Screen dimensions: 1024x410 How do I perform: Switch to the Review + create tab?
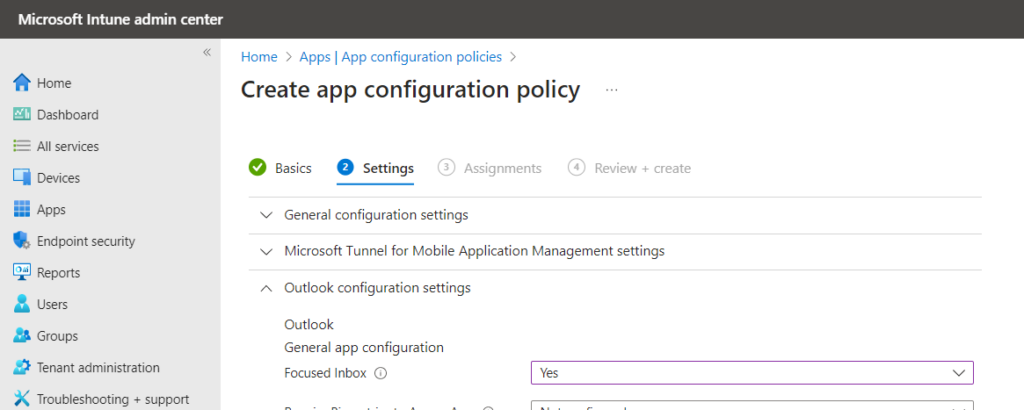(629, 168)
